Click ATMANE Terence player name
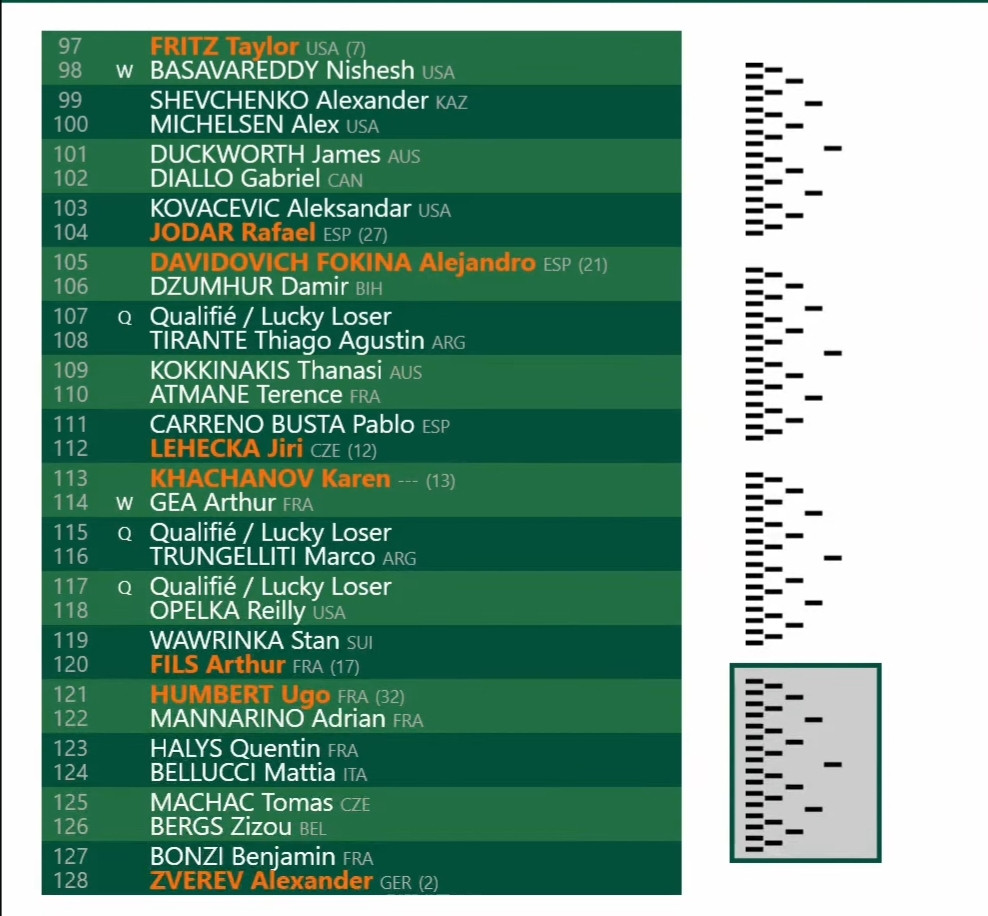 point(246,395)
